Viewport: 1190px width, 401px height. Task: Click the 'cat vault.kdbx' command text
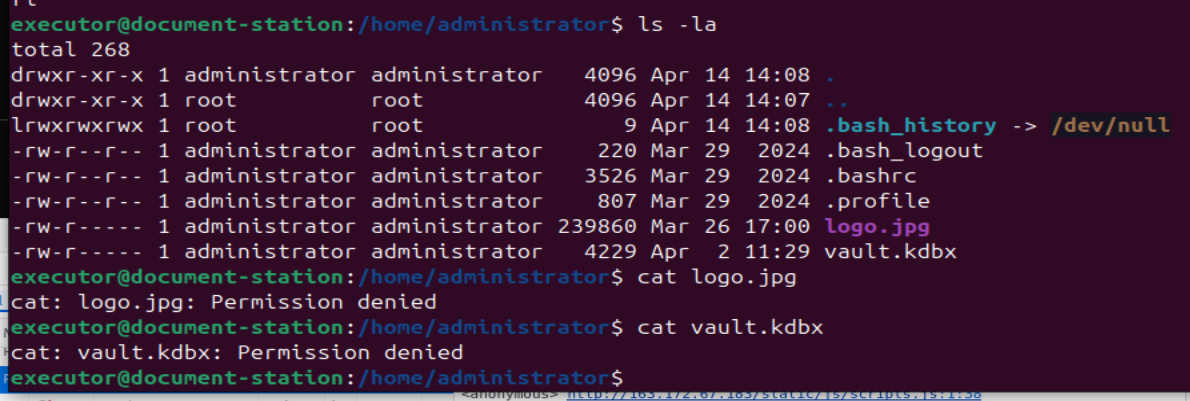[729, 327]
